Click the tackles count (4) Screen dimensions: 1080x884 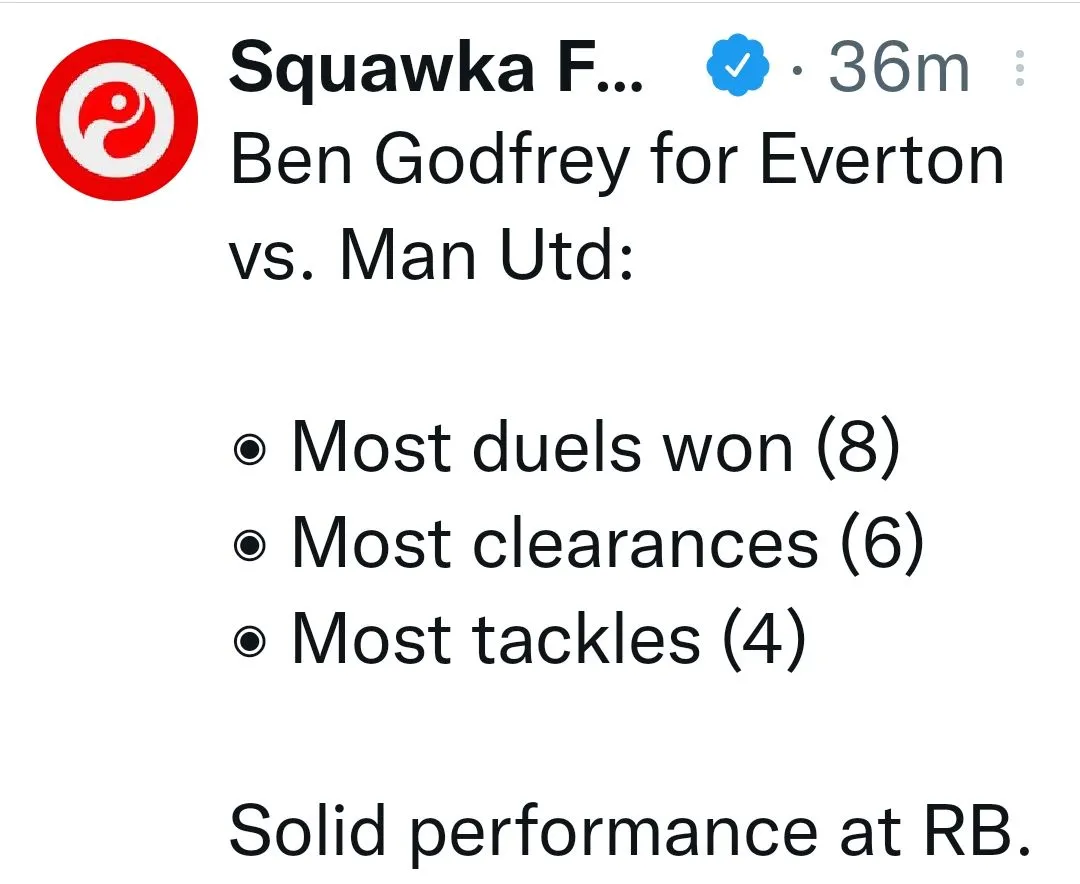click(x=763, y=639)
